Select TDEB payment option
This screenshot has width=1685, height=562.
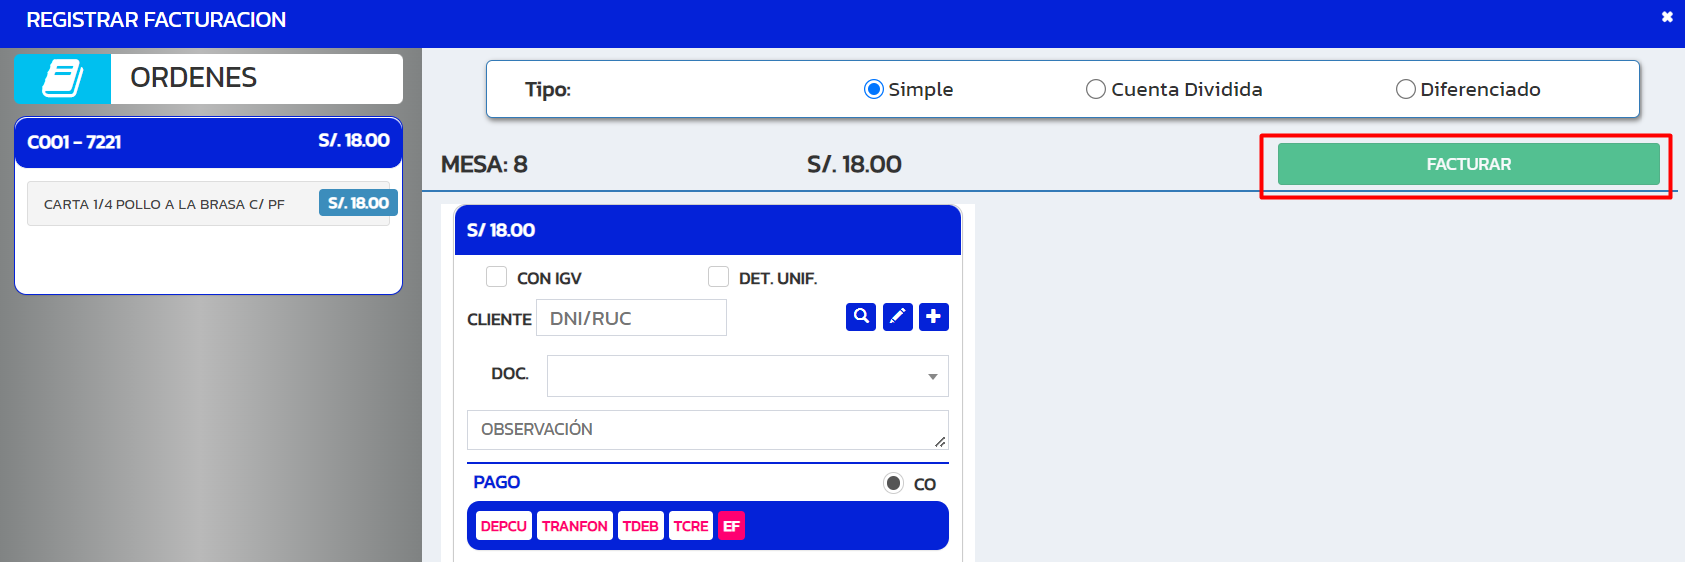coord(641,526)
